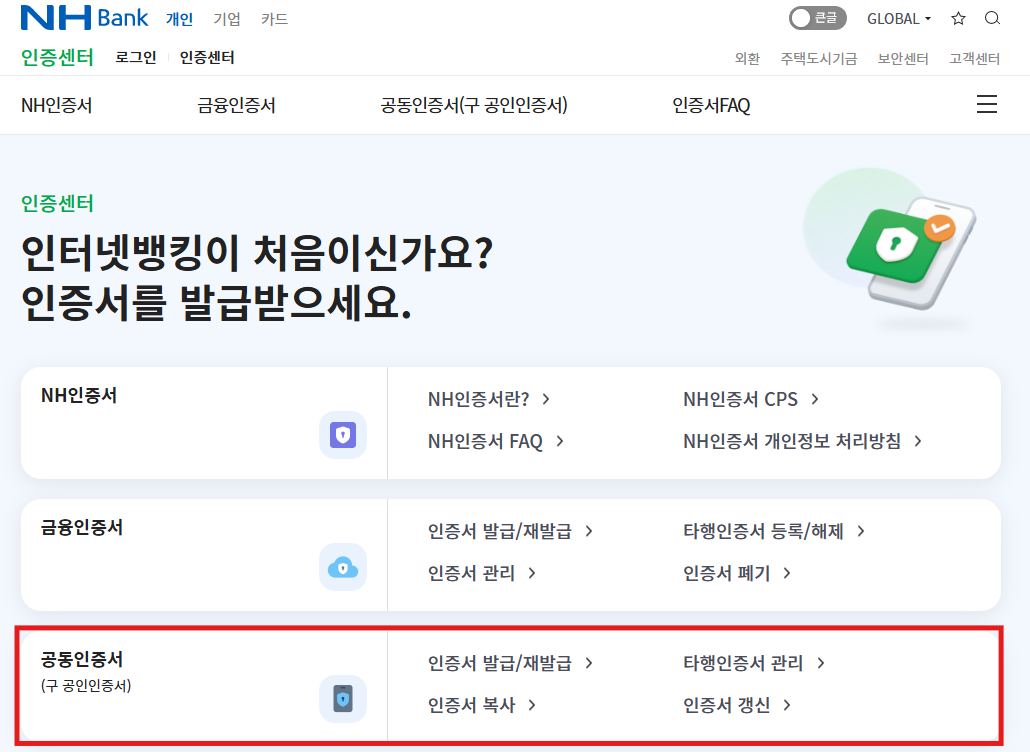The image size is (1030, 752).
Task: Go to 로그인 page
Action: click(136, 58)
